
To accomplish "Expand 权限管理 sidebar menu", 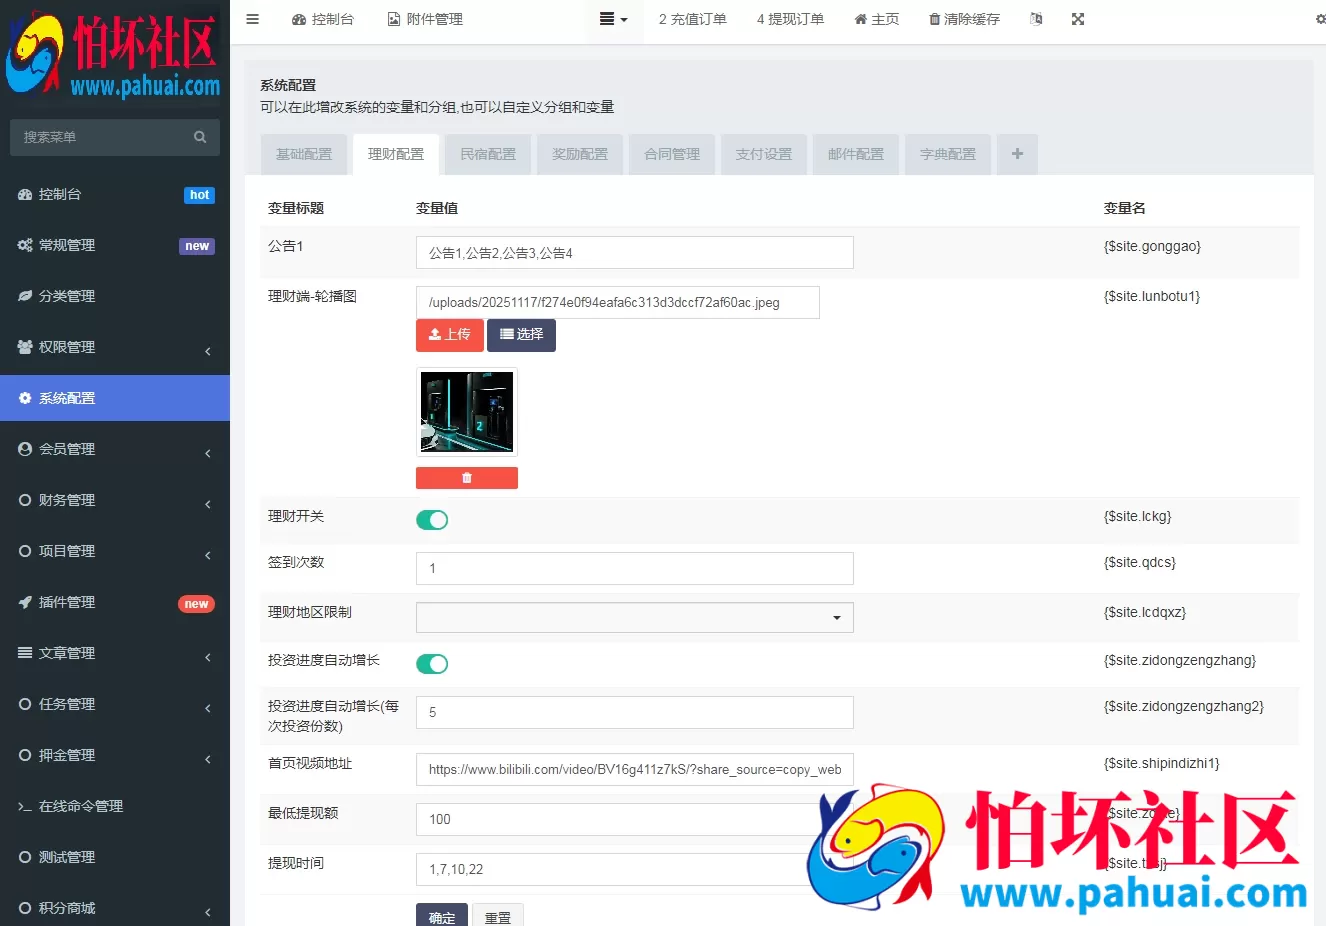I will [115, 347].
